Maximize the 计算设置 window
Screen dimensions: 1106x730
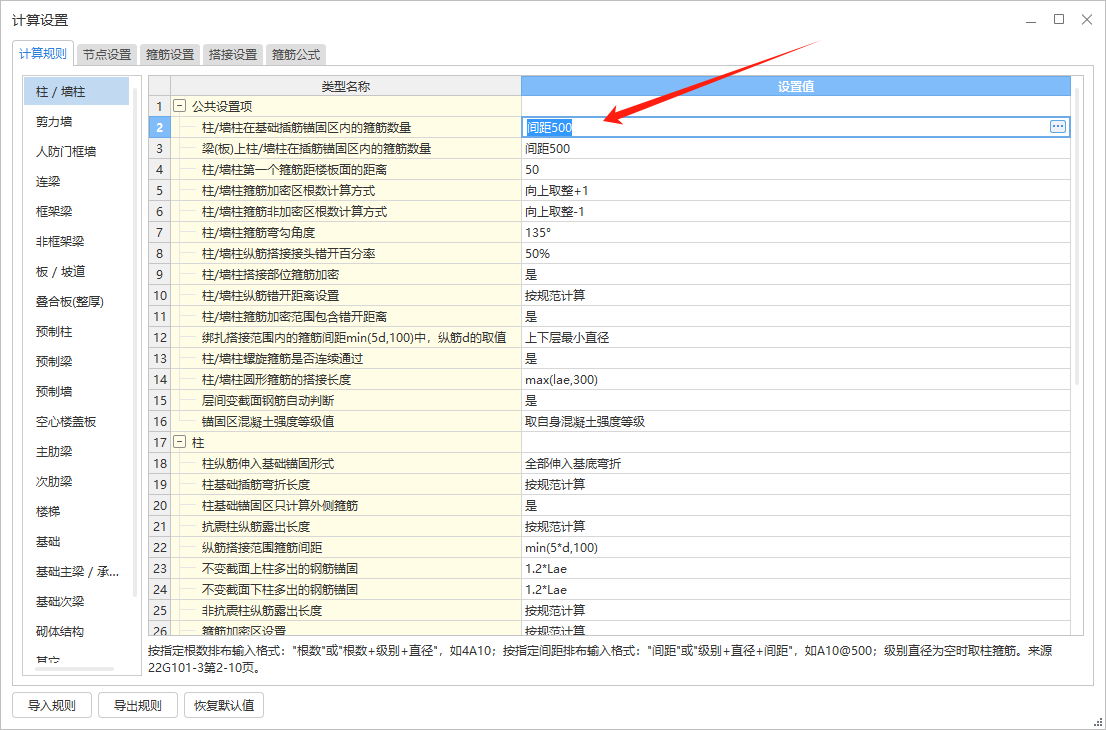(1059, 20)
